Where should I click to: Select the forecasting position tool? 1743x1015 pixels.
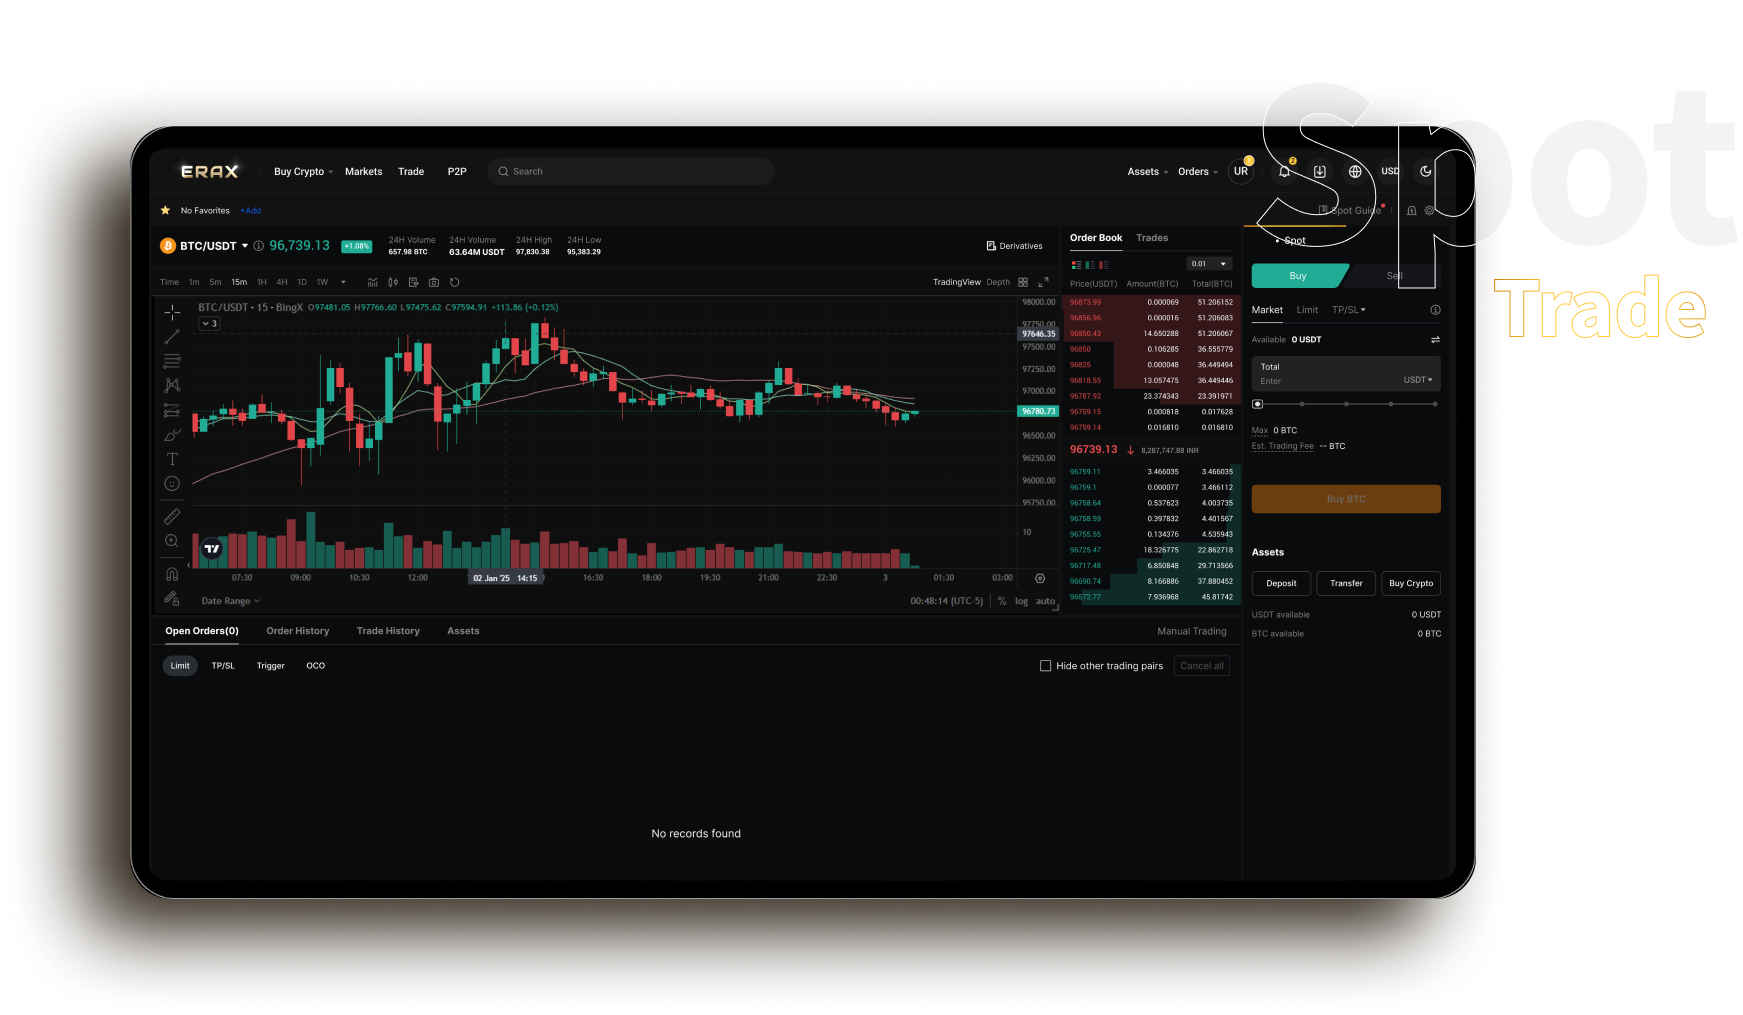(x=172, y=410)
